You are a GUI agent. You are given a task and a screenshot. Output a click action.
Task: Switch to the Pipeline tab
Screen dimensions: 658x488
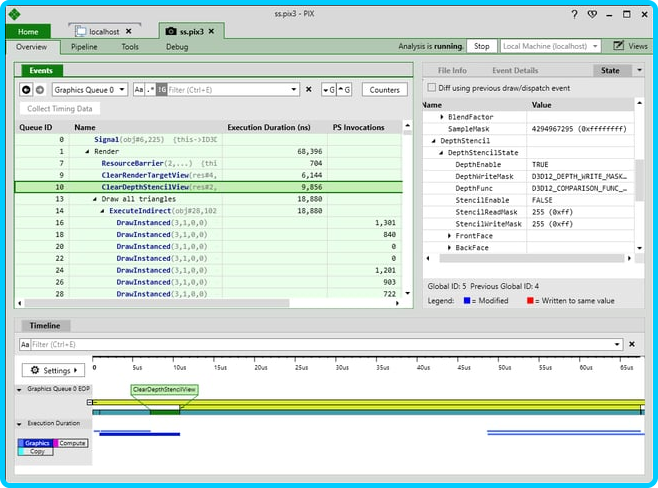pyautogui.click(x=84, y=47)
